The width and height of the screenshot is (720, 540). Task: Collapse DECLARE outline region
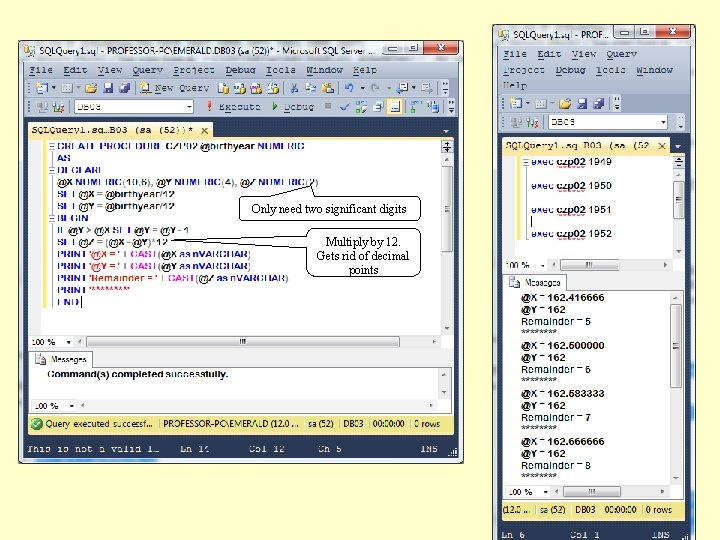[52, 170]
